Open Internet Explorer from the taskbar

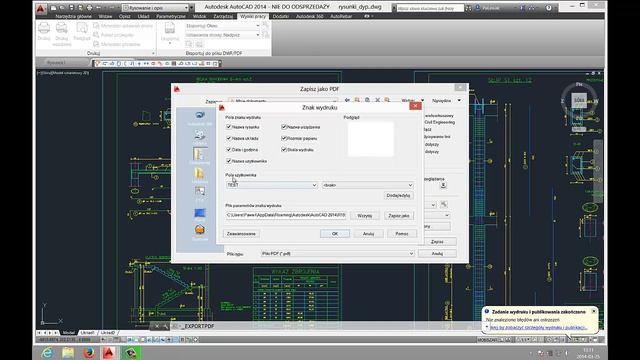[x=47, y=353]
